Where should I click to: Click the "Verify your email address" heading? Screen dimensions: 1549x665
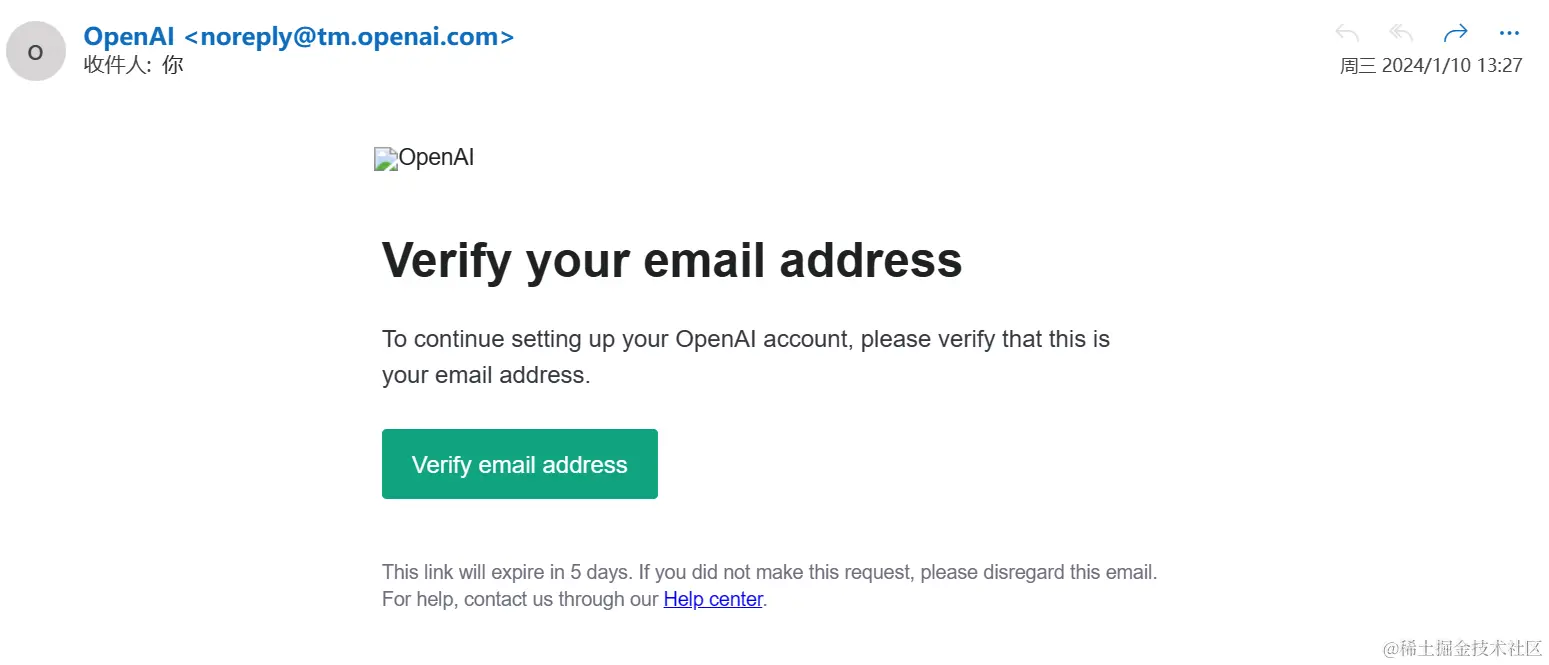[x=672, y=260]
